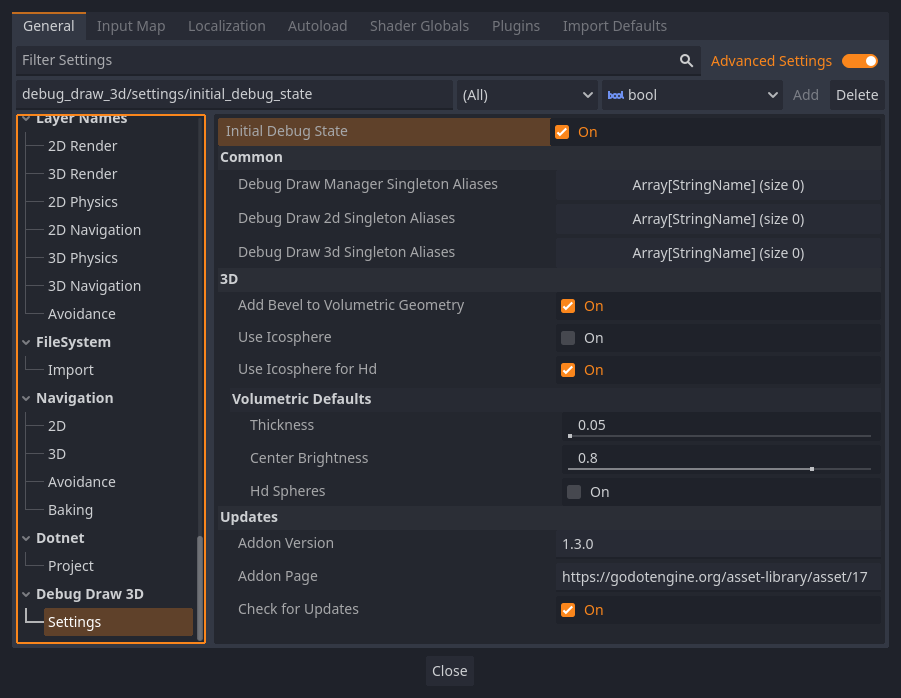Disable Check for Updates checkbox
901x698 pixels.
click(568, 610)
